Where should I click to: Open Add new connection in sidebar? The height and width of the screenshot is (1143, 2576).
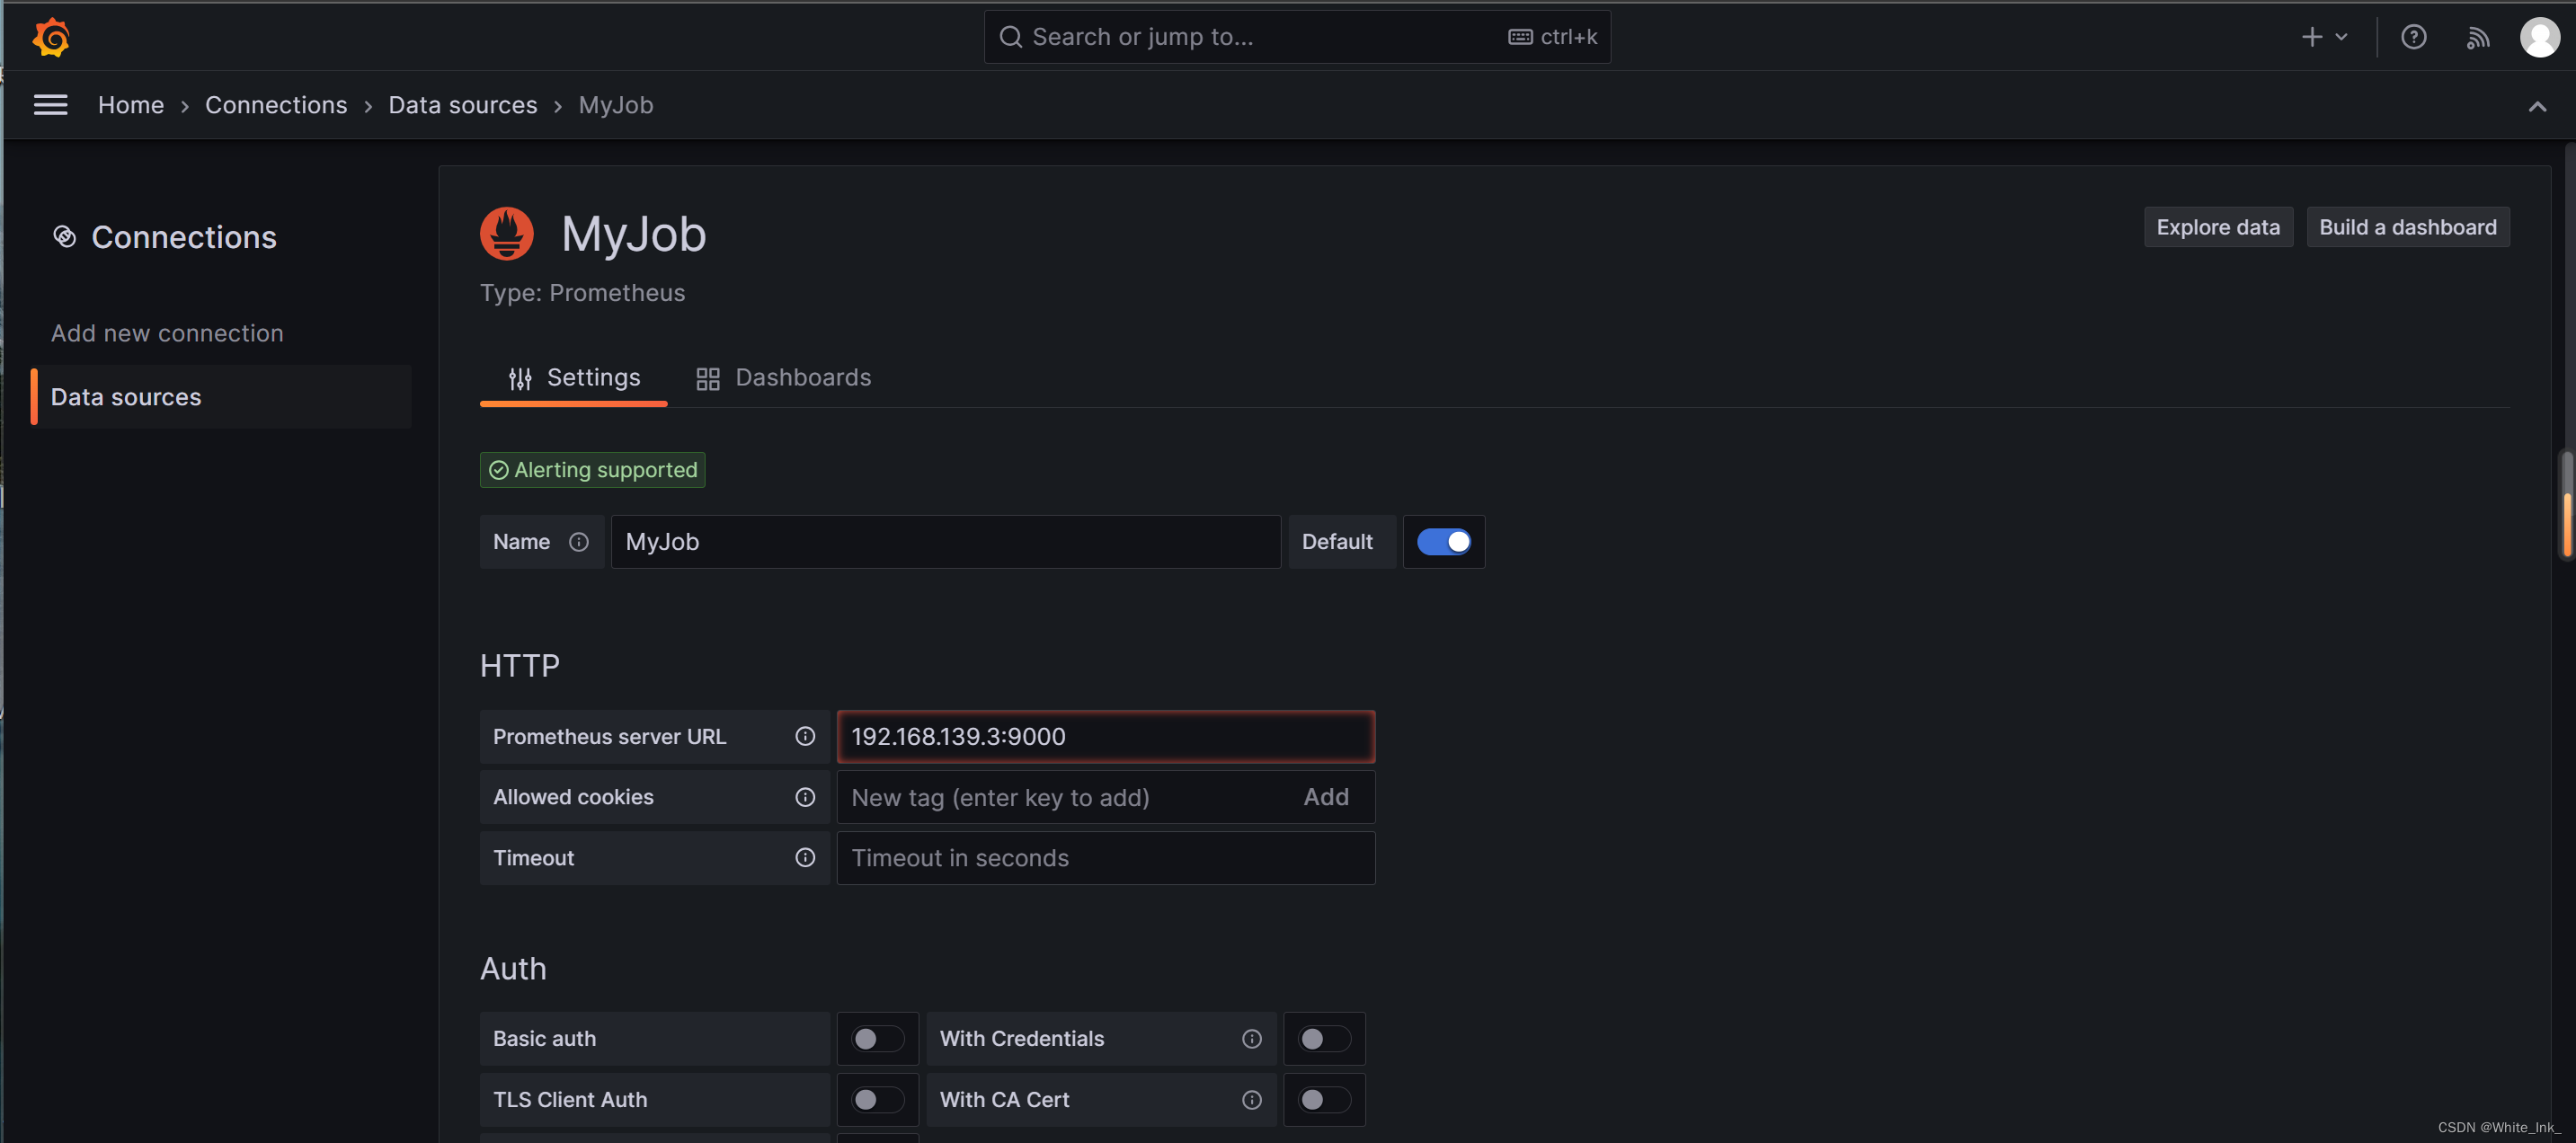click(x=167, y=333)
